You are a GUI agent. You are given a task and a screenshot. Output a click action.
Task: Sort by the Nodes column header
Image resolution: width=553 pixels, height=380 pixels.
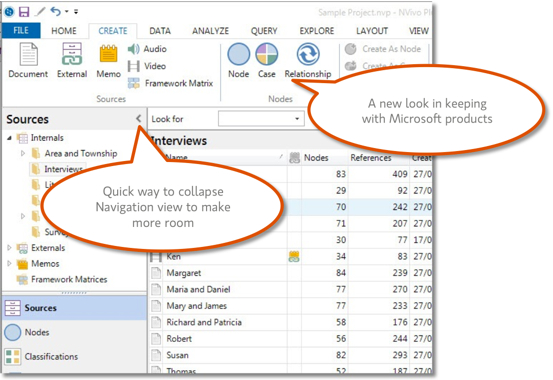coord(316,158)
